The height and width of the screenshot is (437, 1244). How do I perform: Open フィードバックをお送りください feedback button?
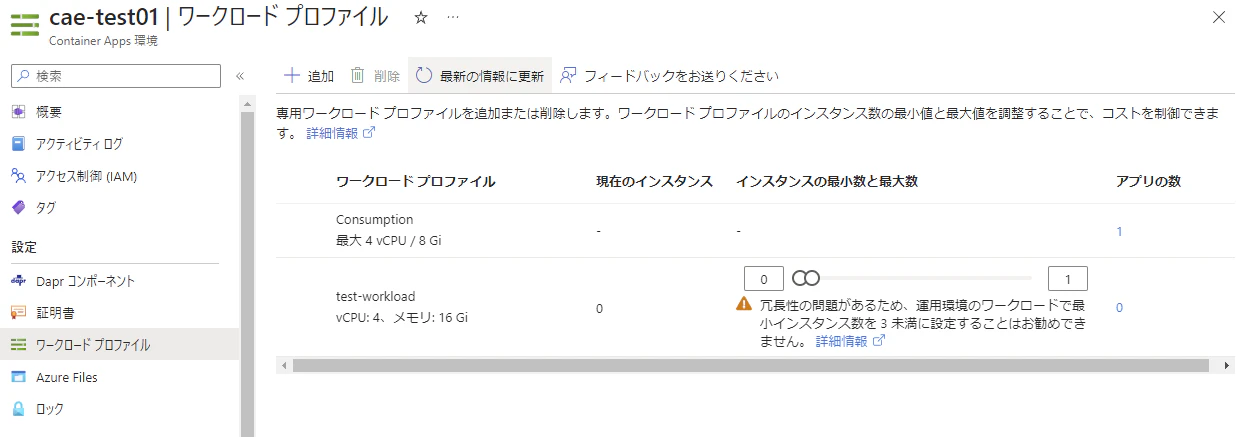669,76
